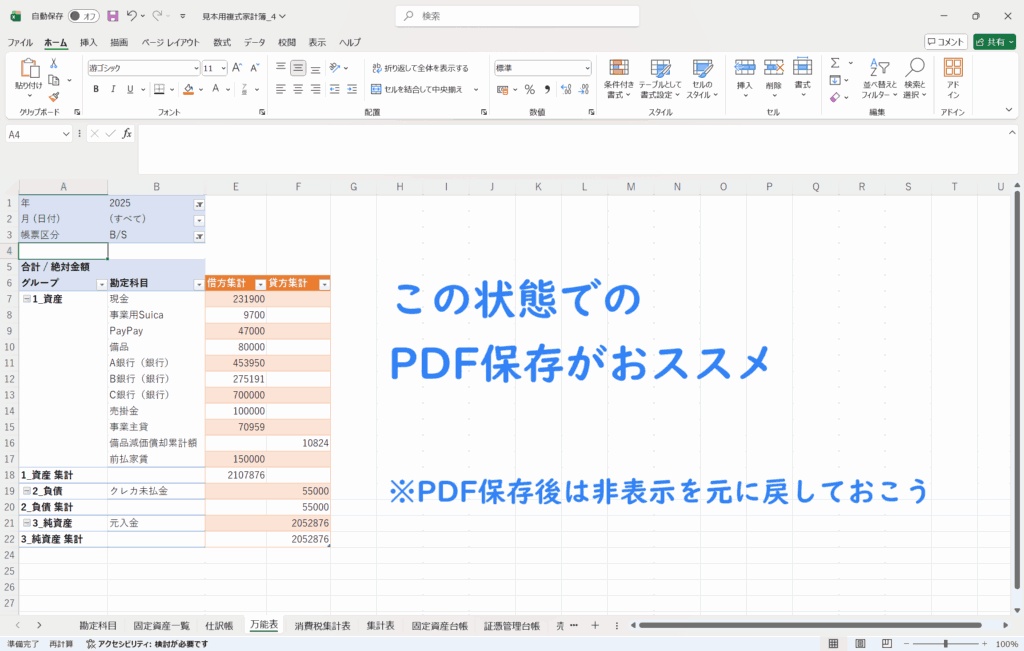The image size is (1024, 651).
Task: Click the save floppy disk icon
Action: coord(112,16)
